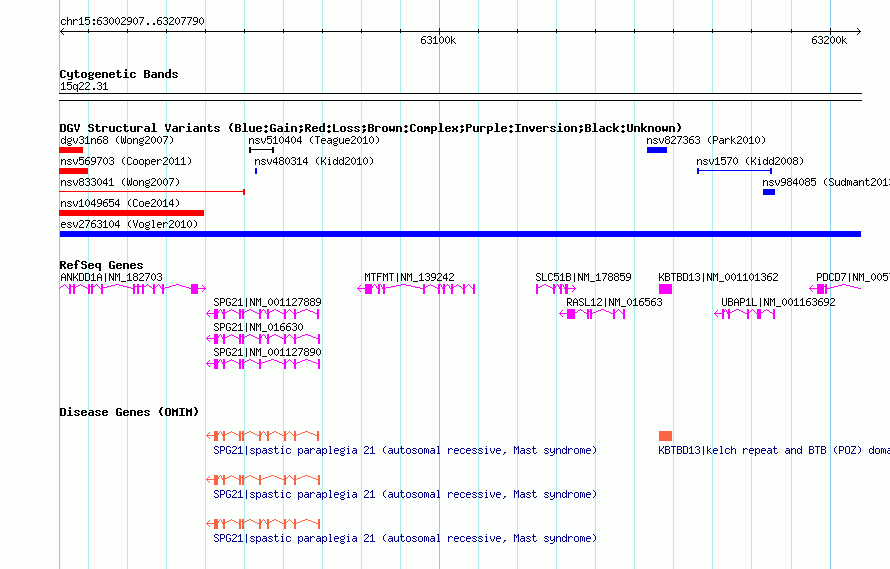Select the nsv984085 variant label
890x569 pixels.
(x=826, y=182)
